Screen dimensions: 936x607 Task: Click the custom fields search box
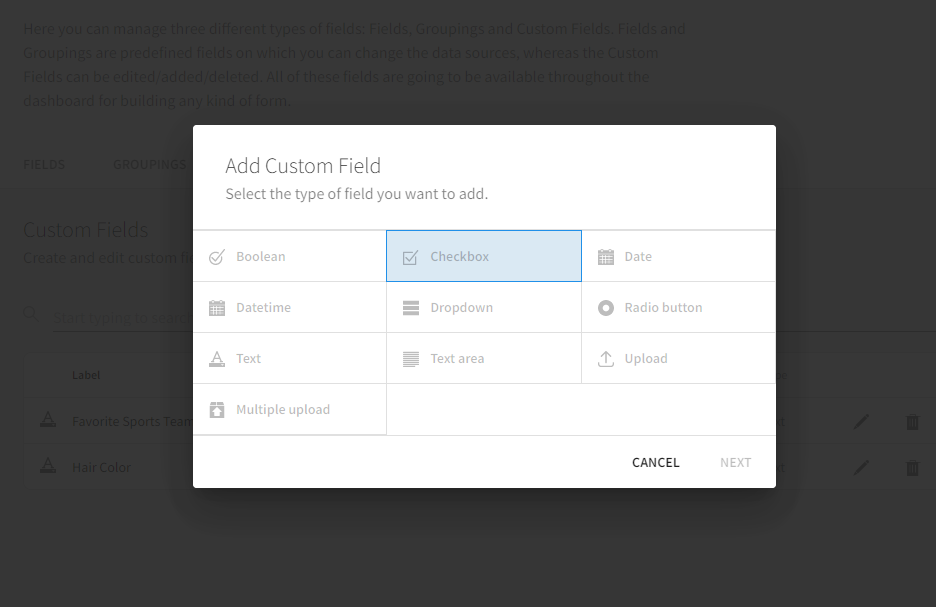(x=120, y=318)
